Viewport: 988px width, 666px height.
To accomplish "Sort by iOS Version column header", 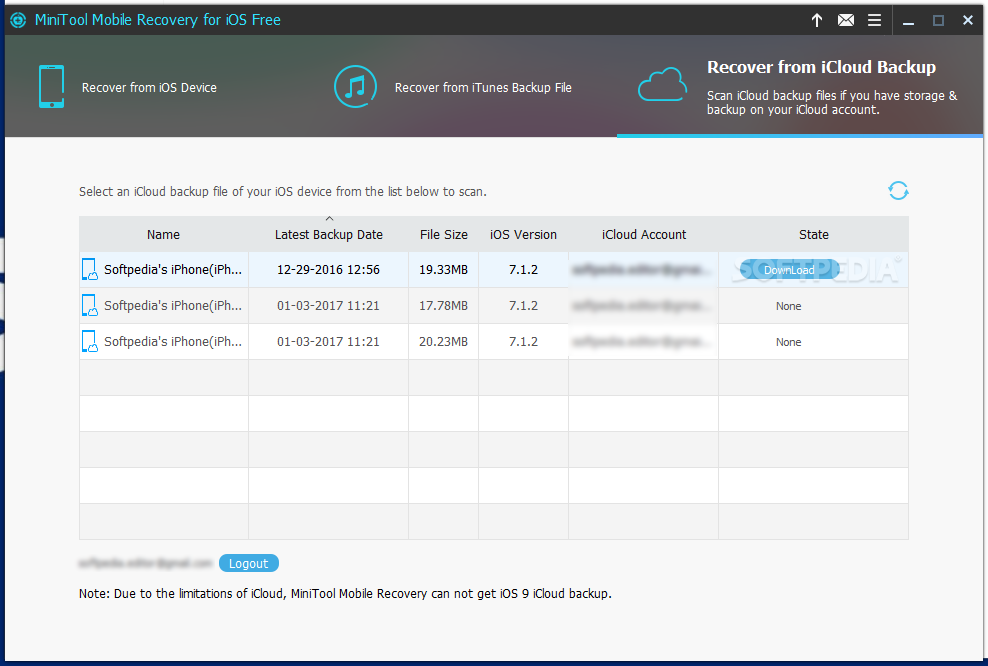I will pos(524,234).
